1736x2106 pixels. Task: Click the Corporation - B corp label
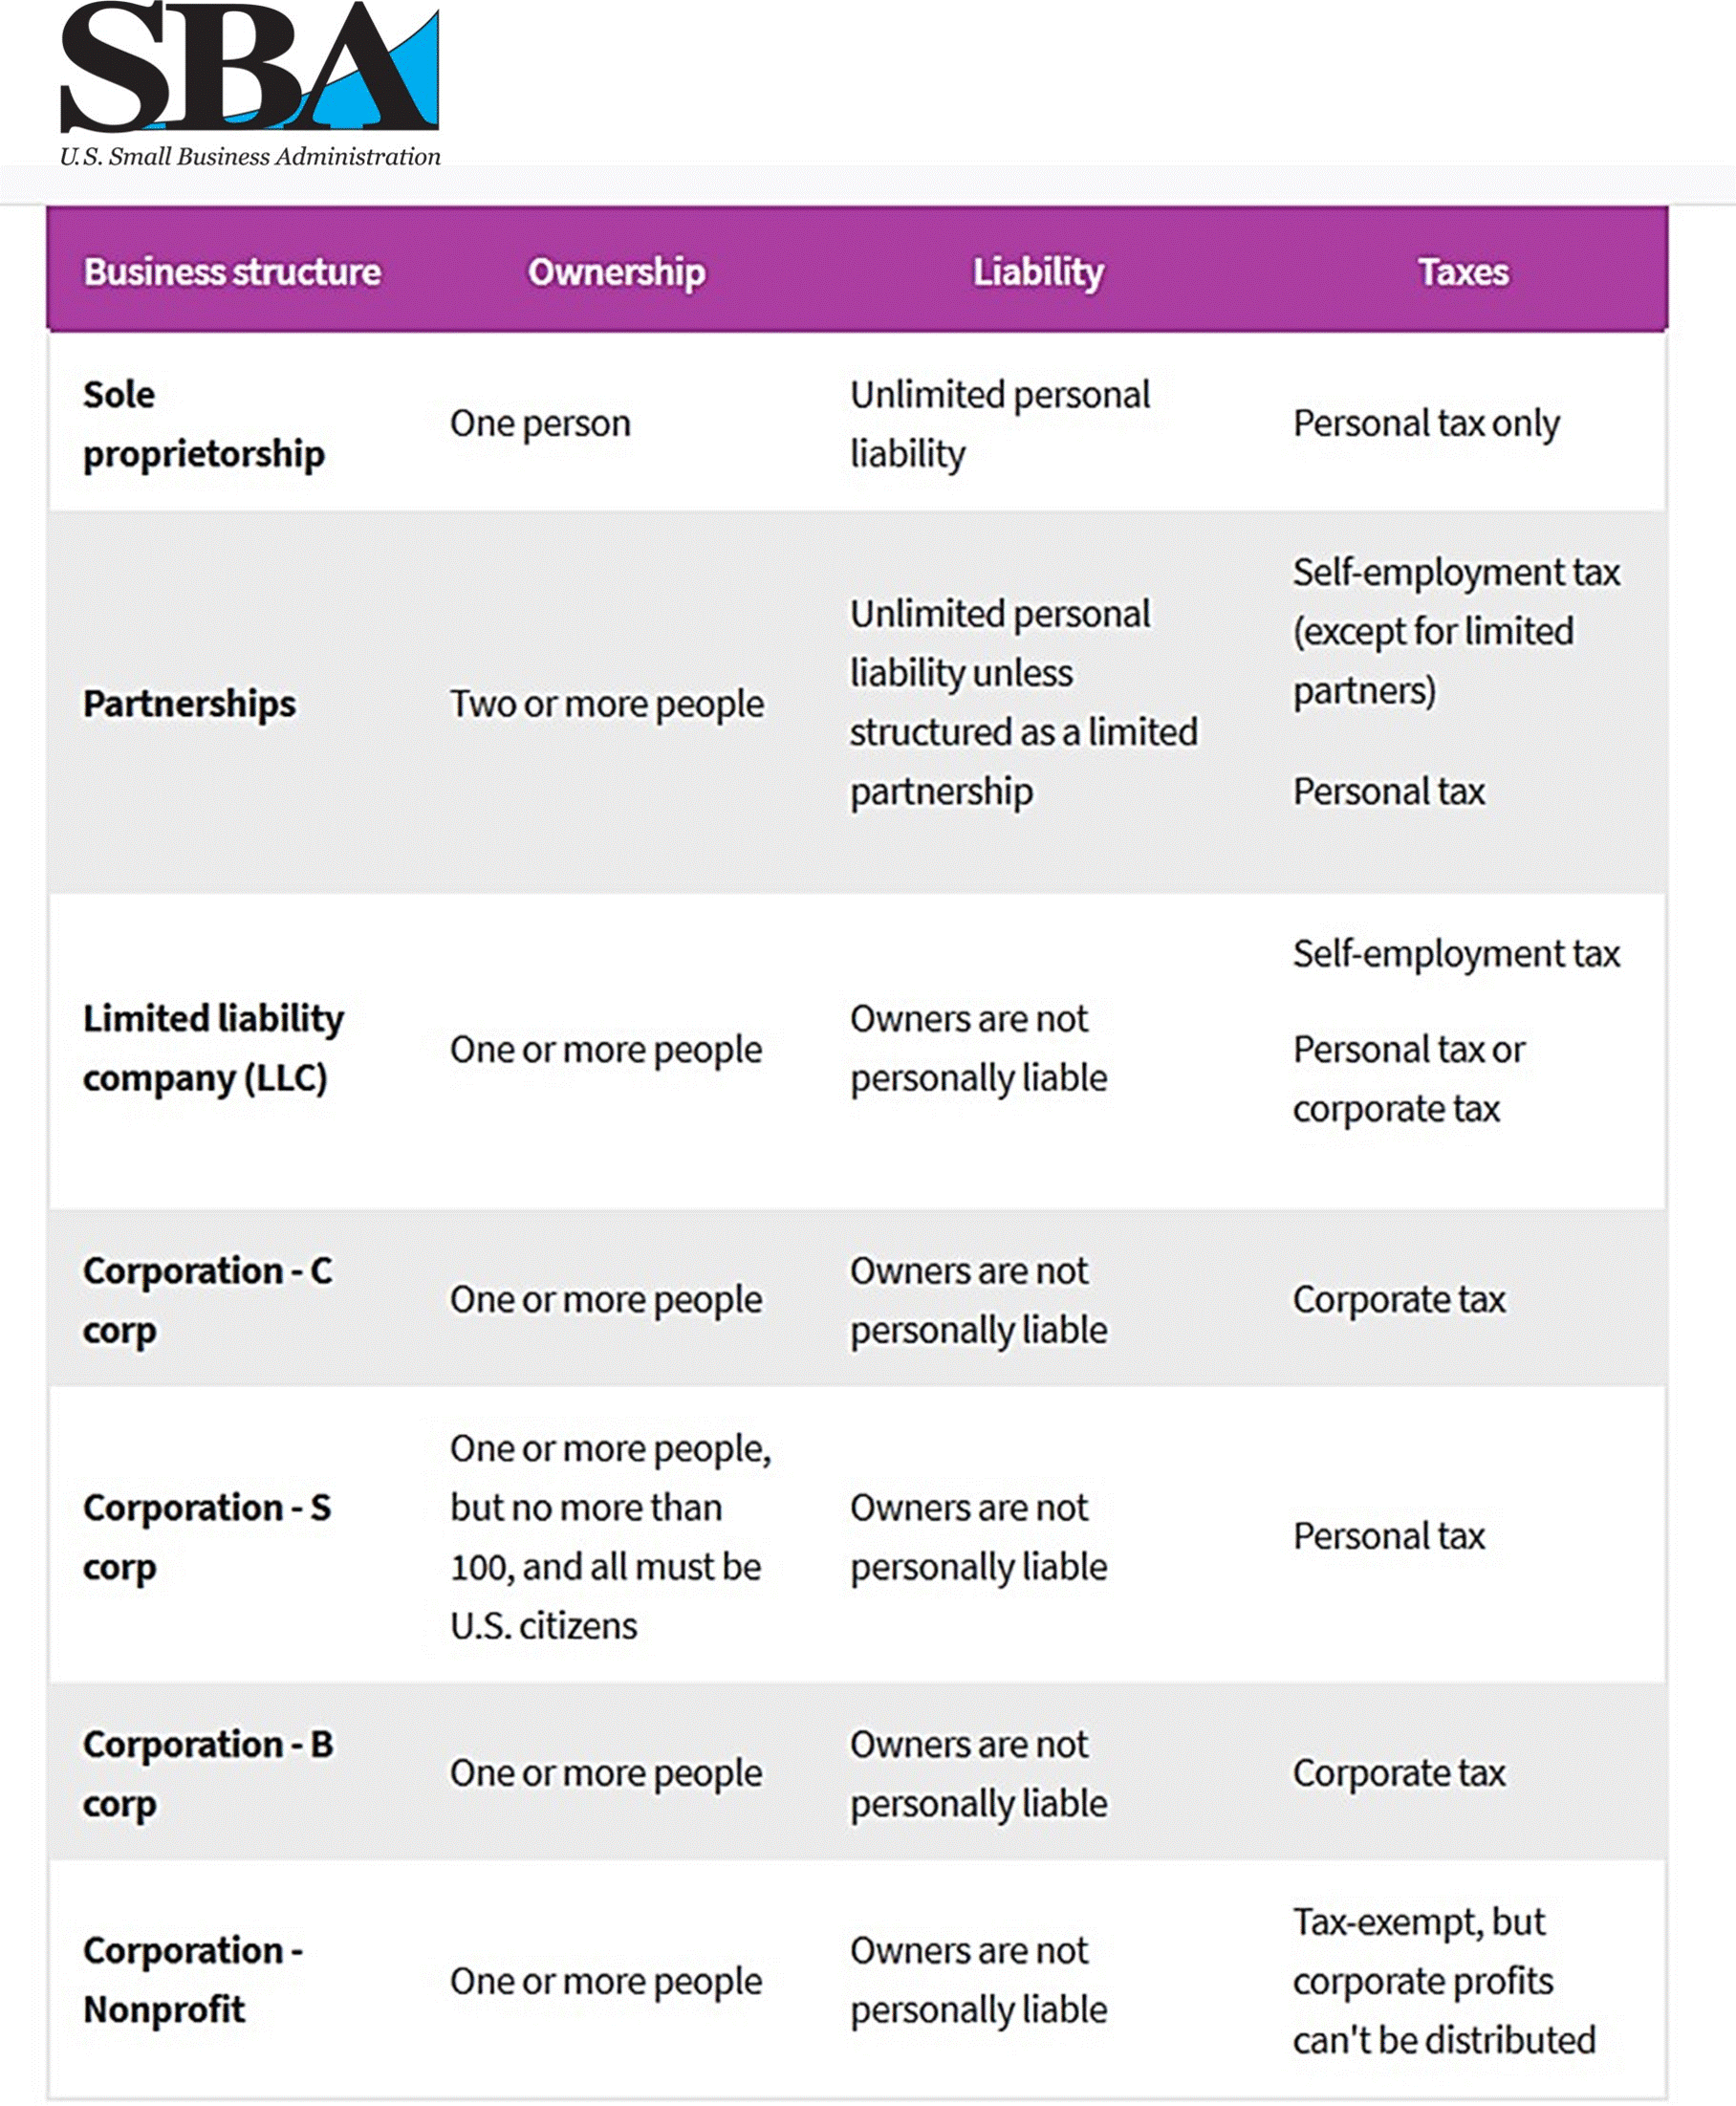(208, 1773)
